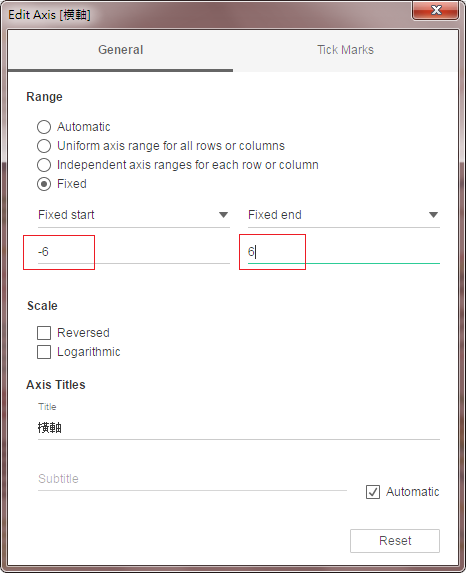Enable the Reversed scale checkbox
The height and width of the screenshot is (573, 466).
[44, 333]
